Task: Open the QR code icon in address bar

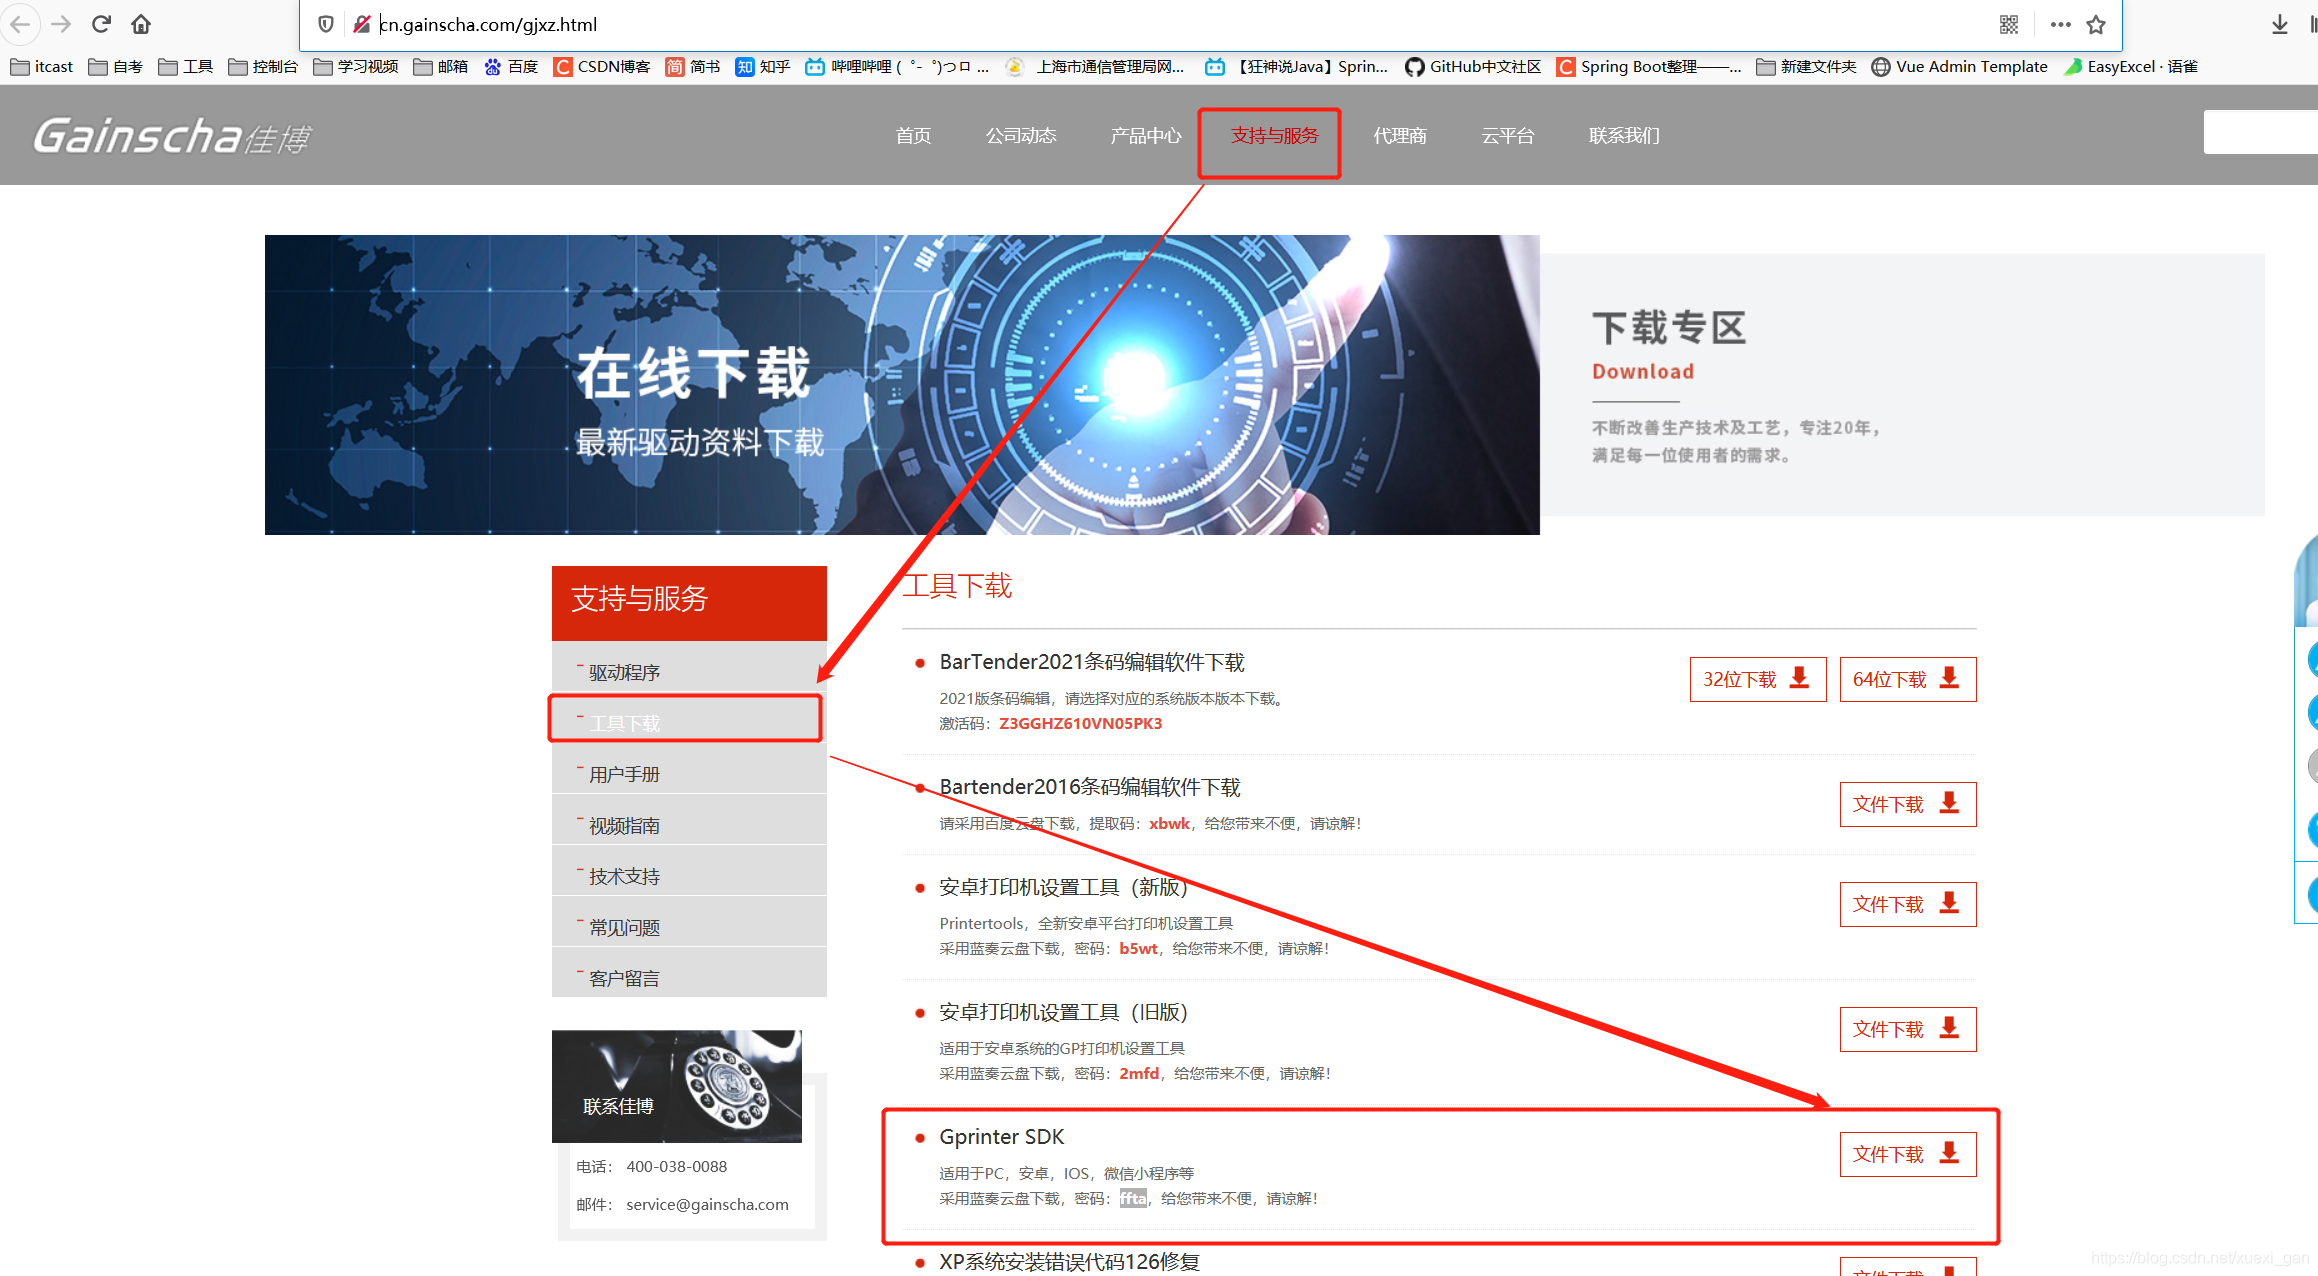Action: [2009, 24]
